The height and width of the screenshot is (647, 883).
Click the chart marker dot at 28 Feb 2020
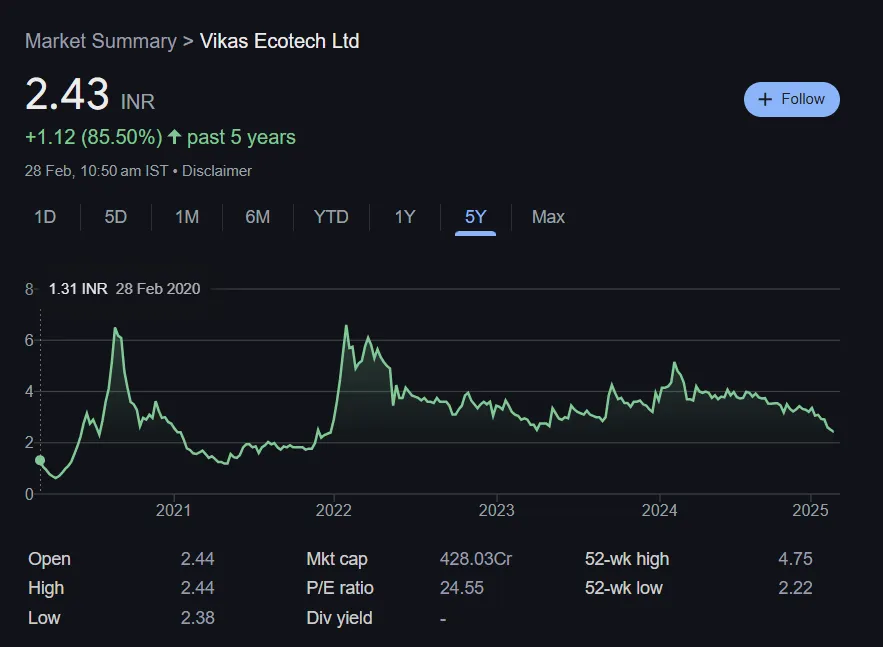point(40,460)
